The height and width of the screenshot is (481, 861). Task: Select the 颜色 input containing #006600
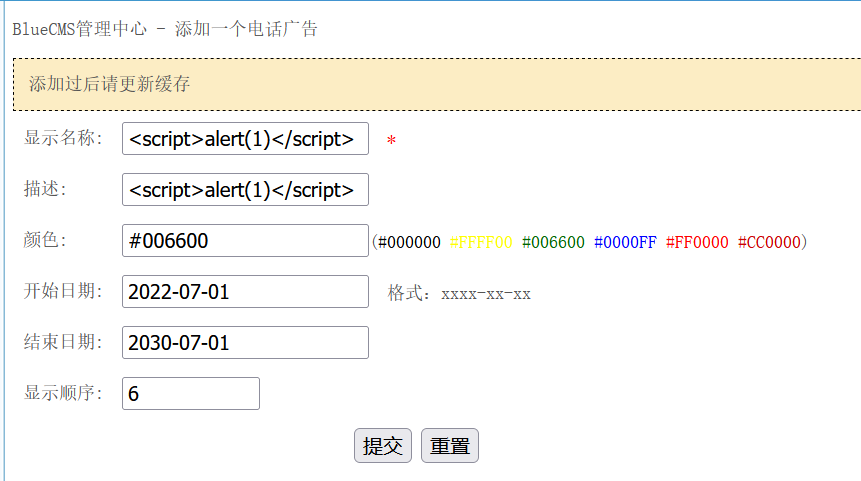point(245,241)
